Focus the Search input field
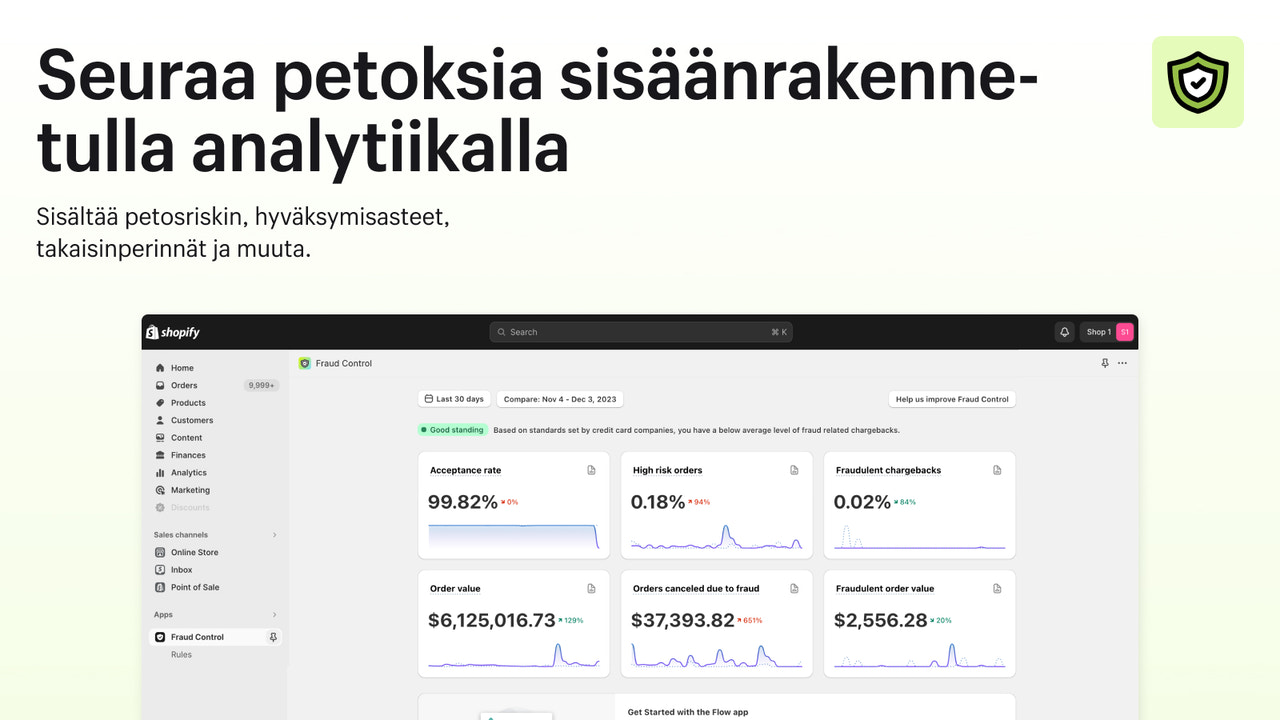 click(x=641, y=332)
